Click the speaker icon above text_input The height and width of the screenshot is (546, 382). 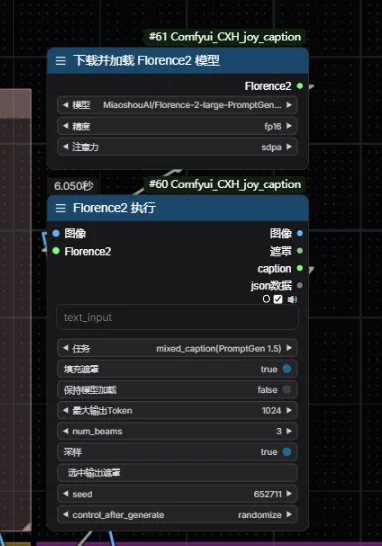292,299
